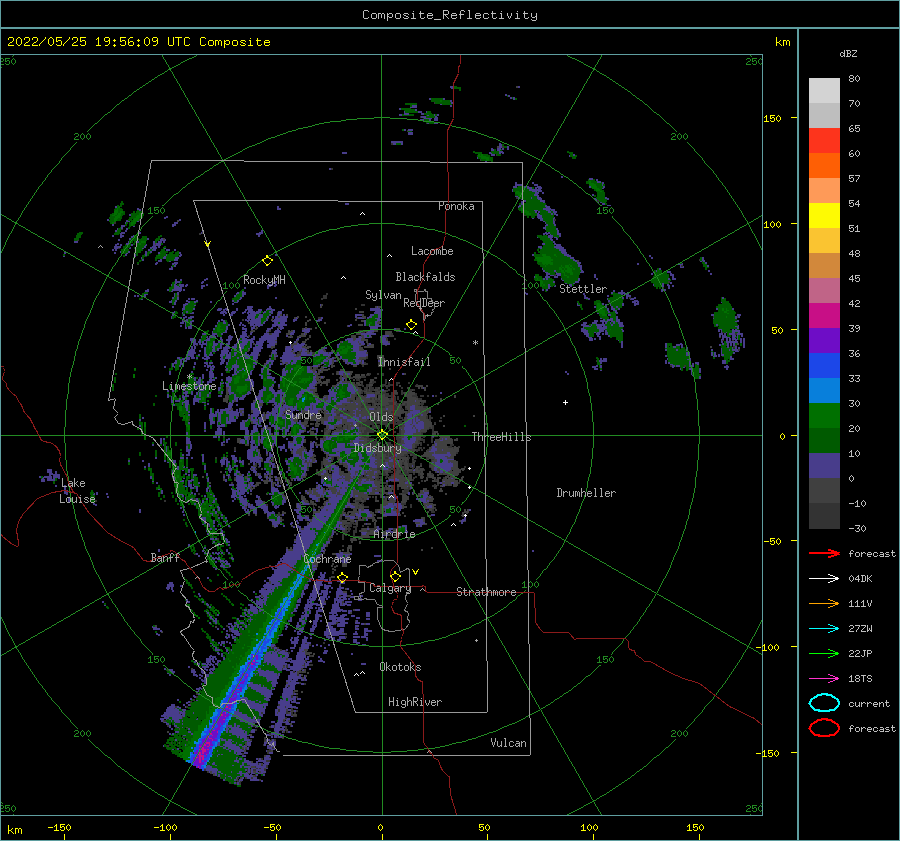900x841 pixels.
Task: Click the Vulcan label
Action: (509, 743)
